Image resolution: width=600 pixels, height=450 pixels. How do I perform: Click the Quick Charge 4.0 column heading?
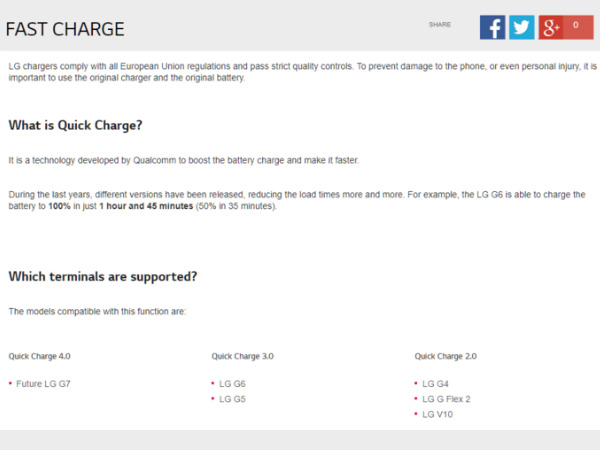pyautogui.click(x=40, y=356)
